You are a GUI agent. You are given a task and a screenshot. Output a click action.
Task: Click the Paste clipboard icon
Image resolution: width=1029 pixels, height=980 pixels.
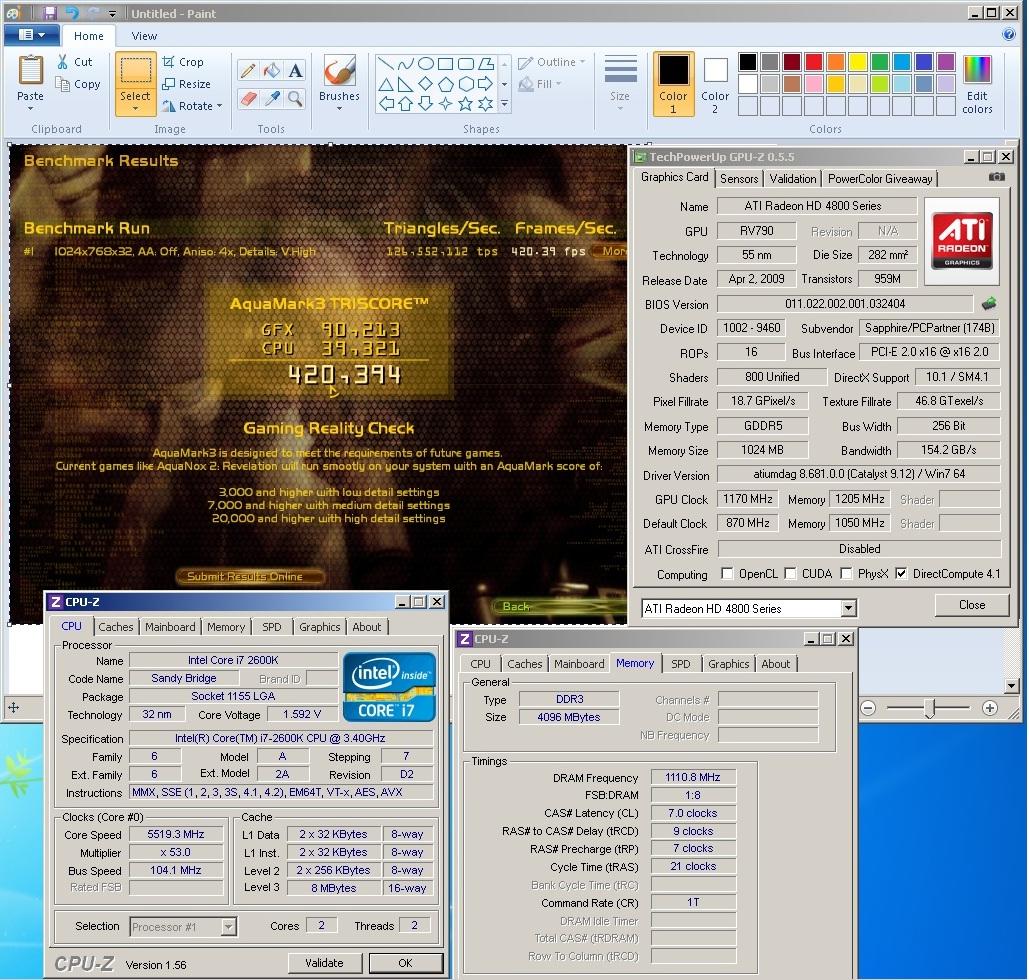(30, 70)
